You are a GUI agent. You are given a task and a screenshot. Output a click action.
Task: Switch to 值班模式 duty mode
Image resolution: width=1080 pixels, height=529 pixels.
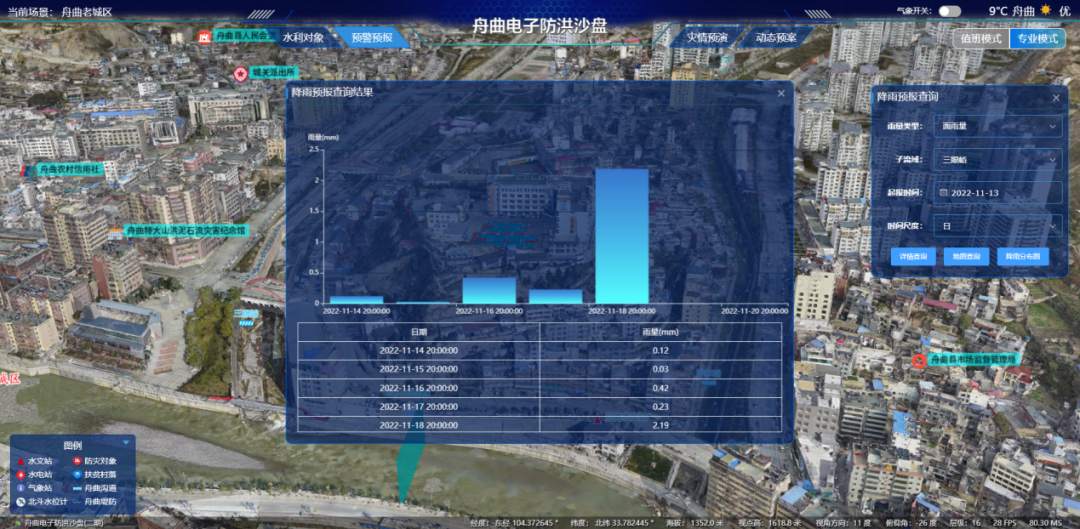(980, 39)
